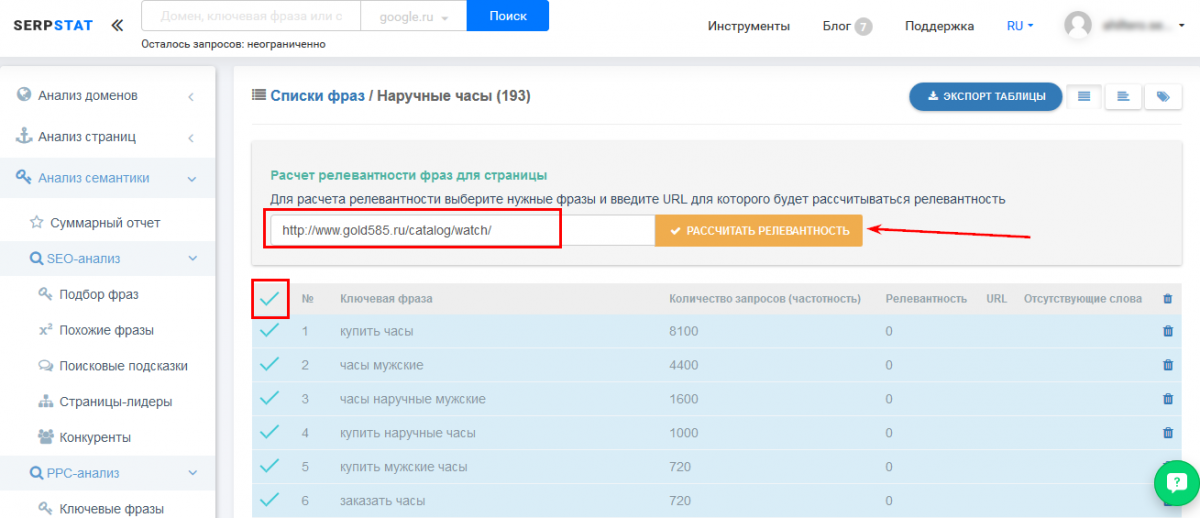Open 'Инструменты' in top menu
Image resolution: width=1200 pixels, height=518 pixels.
748,26
